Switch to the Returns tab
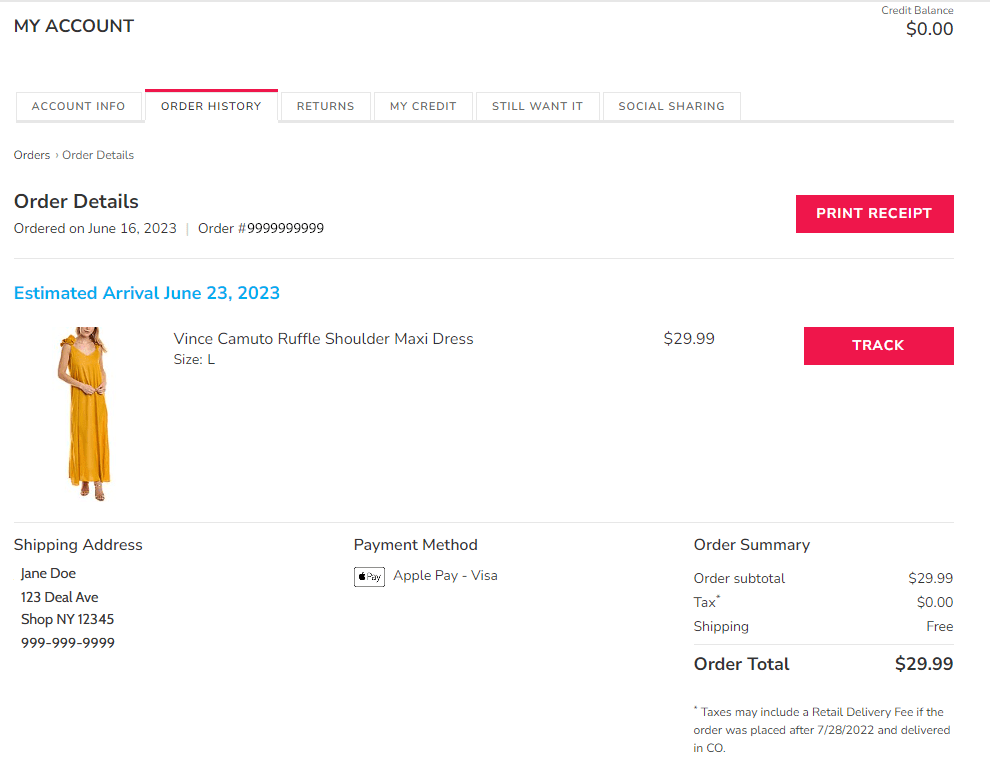The image size is (990, 770). [x=325, y=106]
